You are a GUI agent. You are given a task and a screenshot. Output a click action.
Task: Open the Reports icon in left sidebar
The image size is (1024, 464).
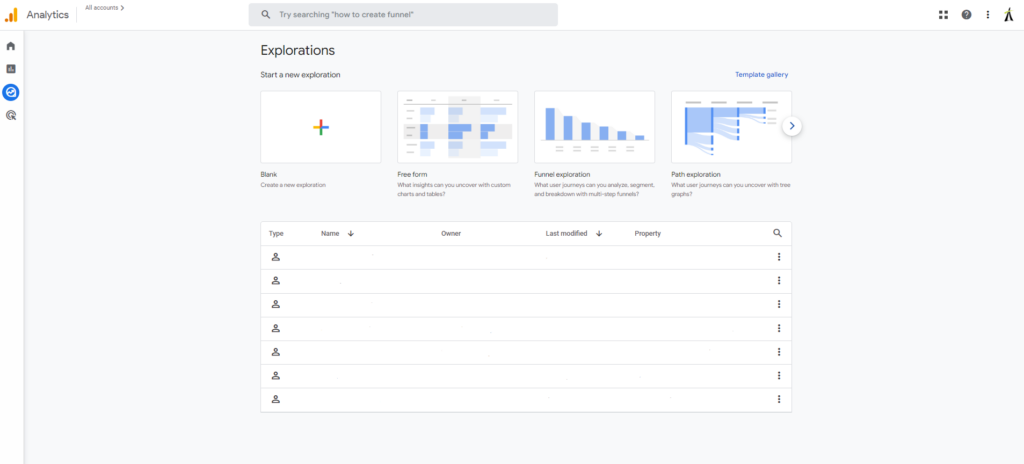click(11, 69)
